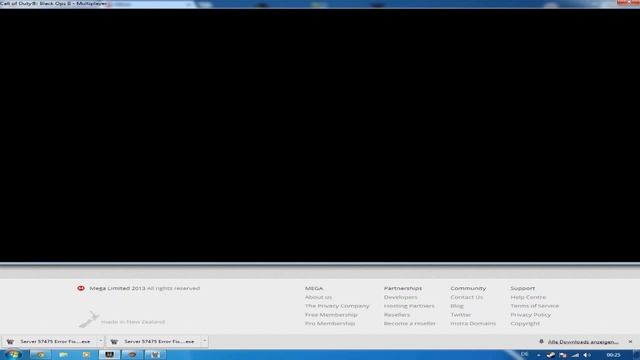This screenshot has width=640, height=360.
Task: Click the Terms of Service link
Action: tap(534, 306)
